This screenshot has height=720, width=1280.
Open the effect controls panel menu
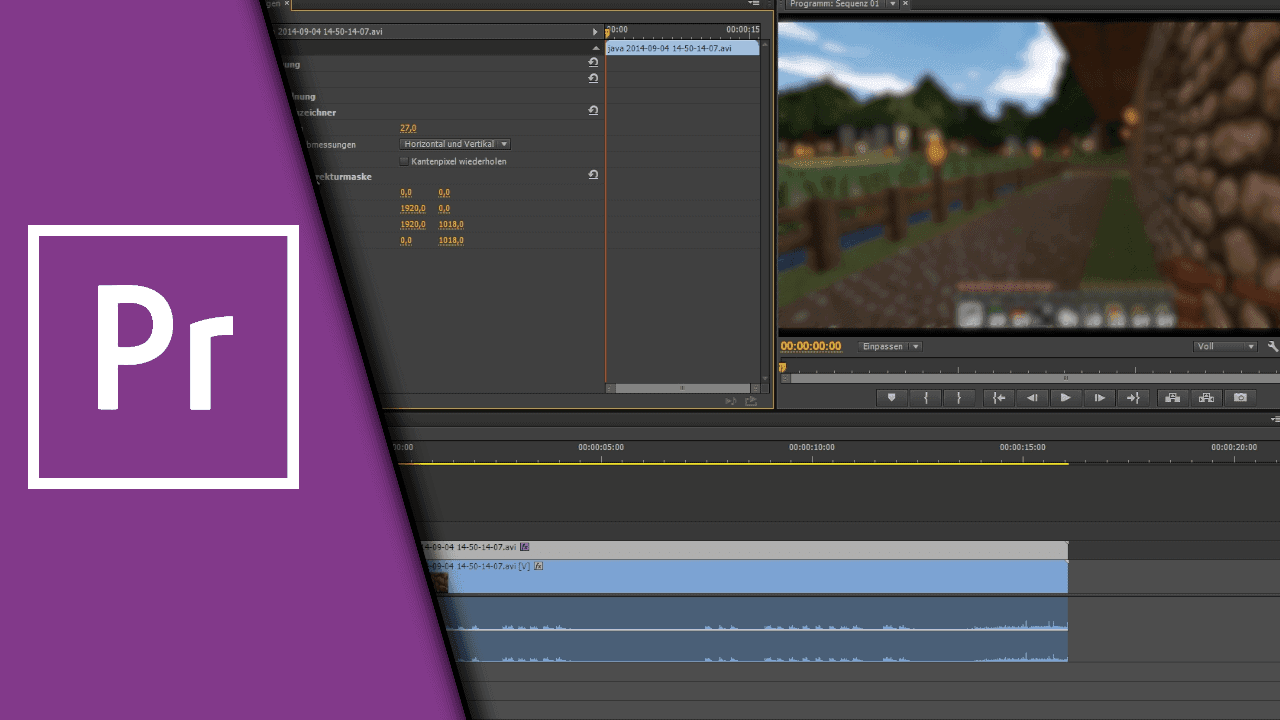(754, 4)
